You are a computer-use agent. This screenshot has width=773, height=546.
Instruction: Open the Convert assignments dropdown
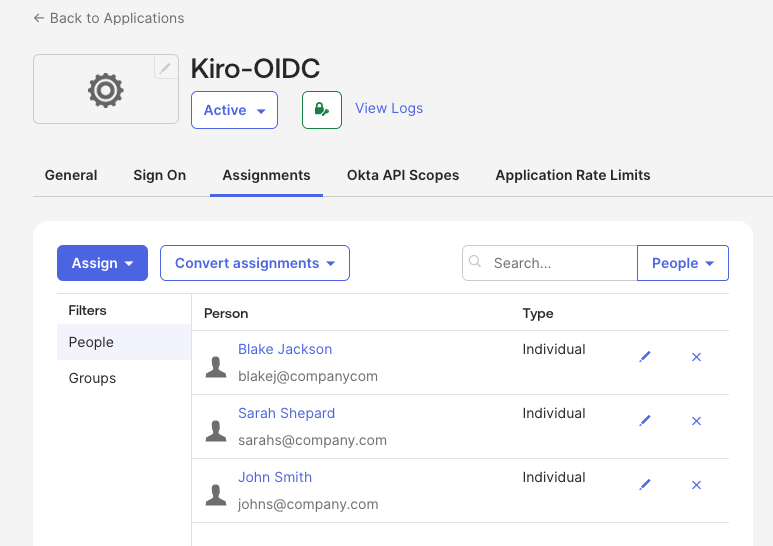tap(254, 263)
